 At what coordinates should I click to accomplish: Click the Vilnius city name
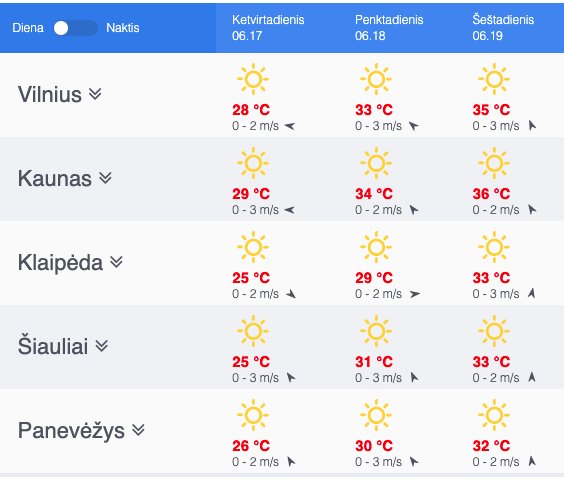[x=50, y=95]
